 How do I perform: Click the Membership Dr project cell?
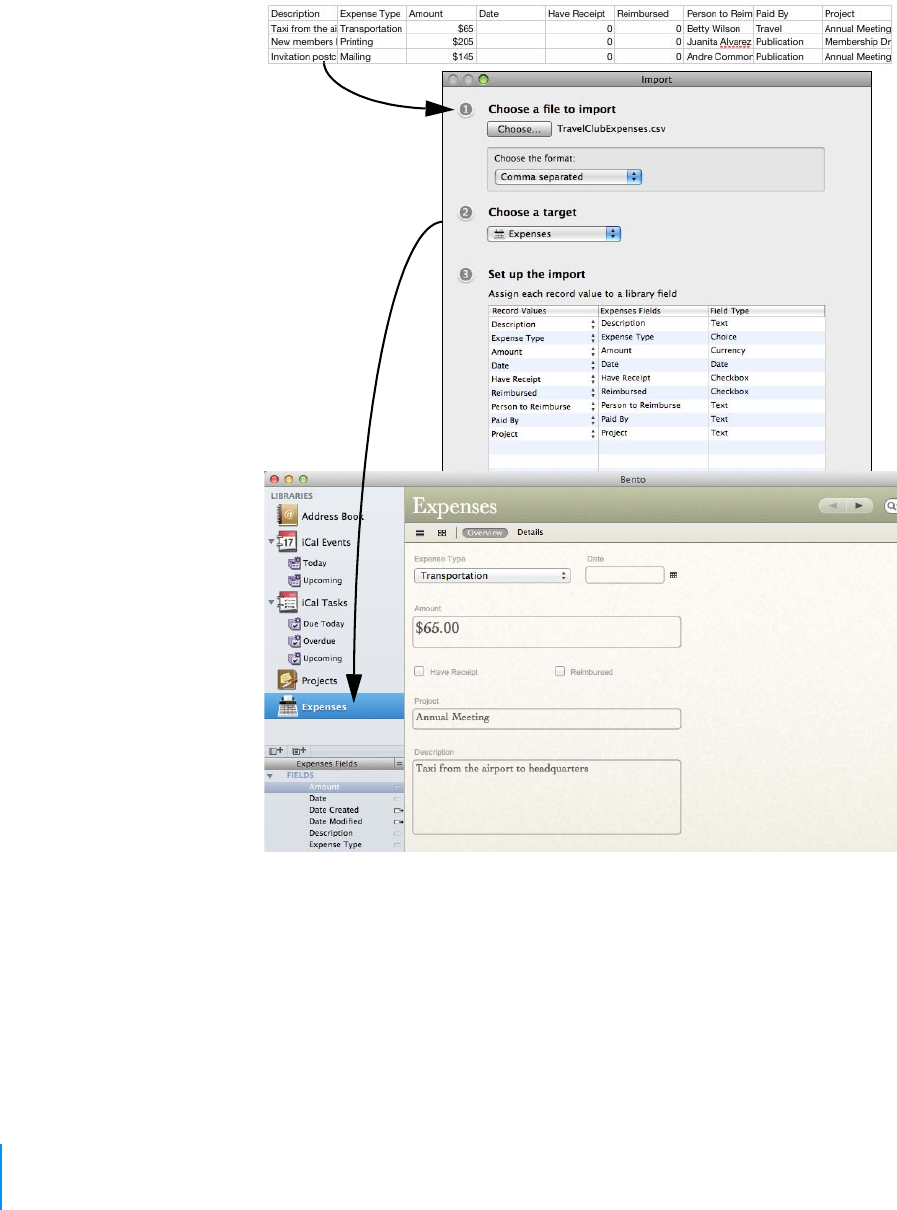coord(856,43)
